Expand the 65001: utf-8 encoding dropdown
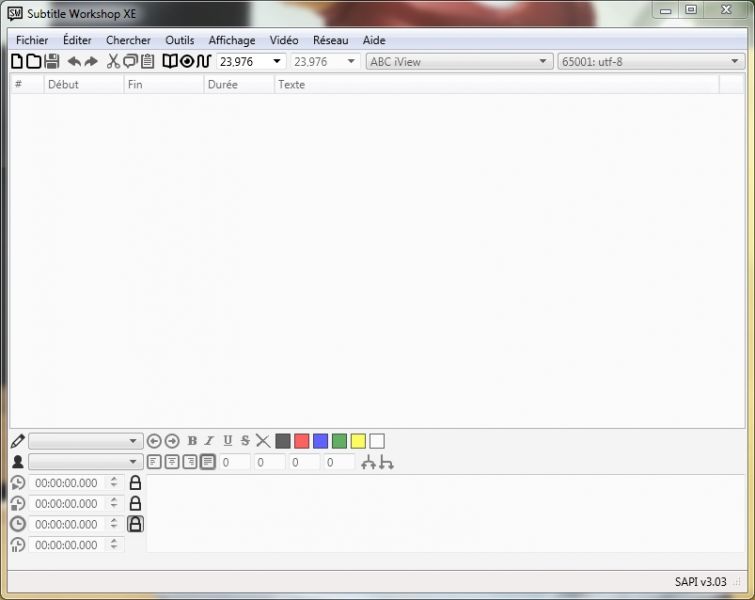This screenshot has width=755, height=600. coord(734,62)
